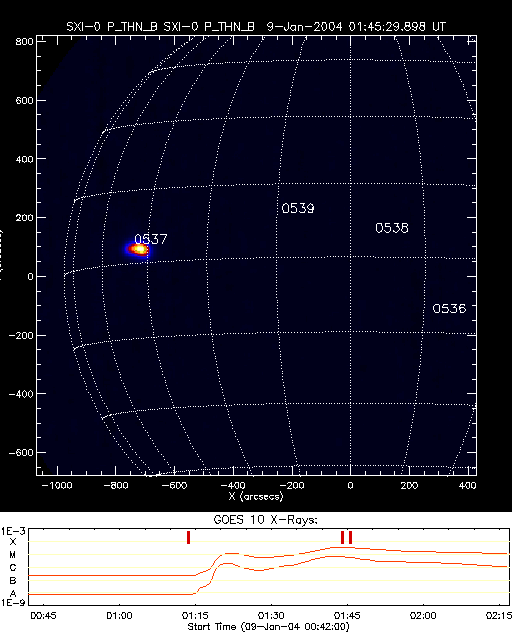Click the GOES 10 X-Rays title
512x640 pixels.
coord(265,520)
